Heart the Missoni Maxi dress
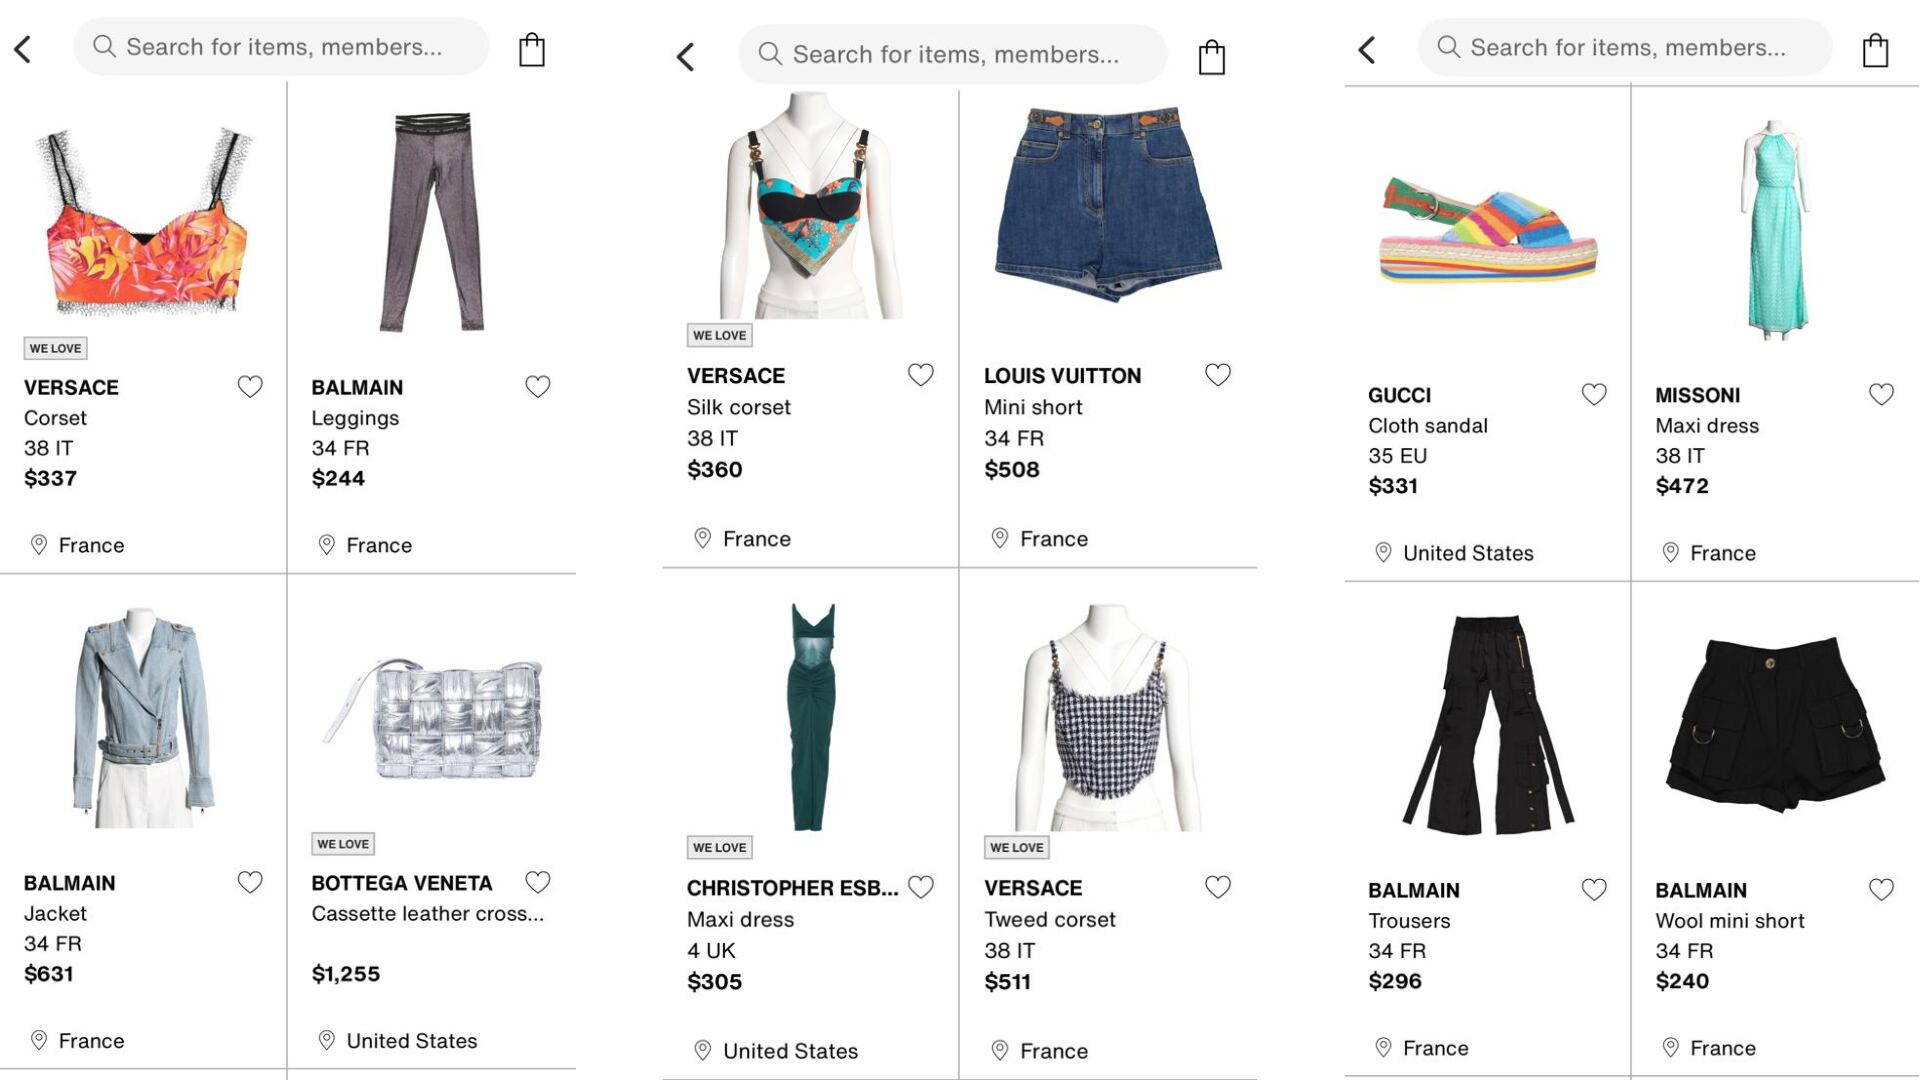This screenshot has width=1920, height=1080. point(1881,395)
